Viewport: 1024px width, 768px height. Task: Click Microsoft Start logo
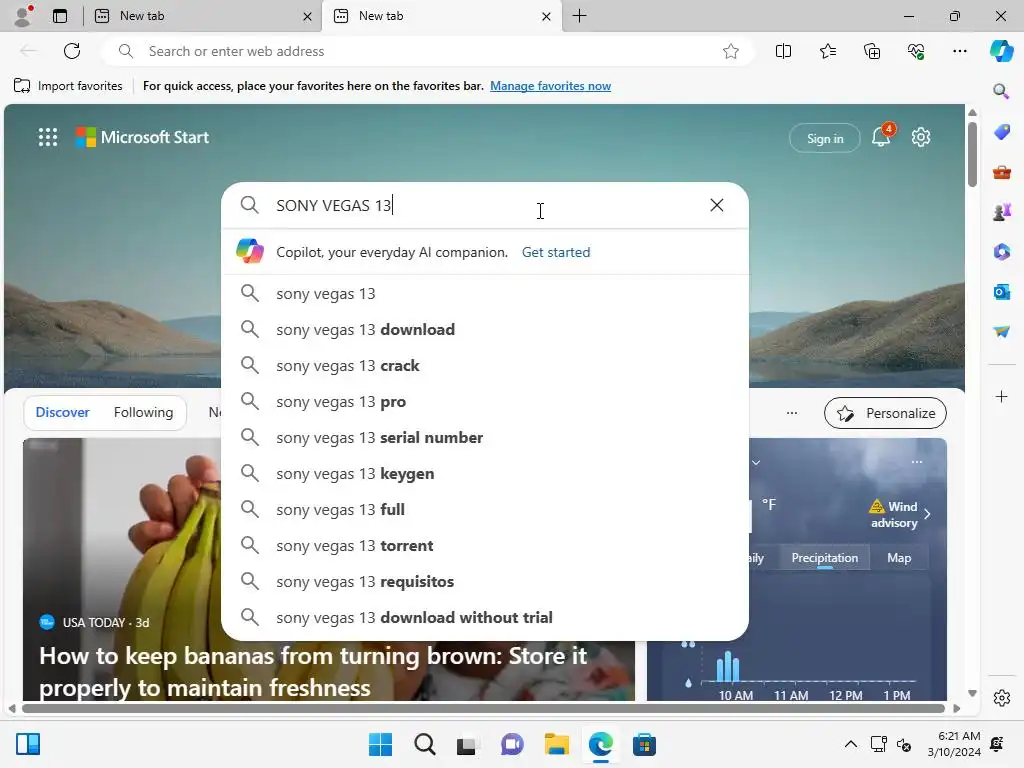tap(142, 137)
